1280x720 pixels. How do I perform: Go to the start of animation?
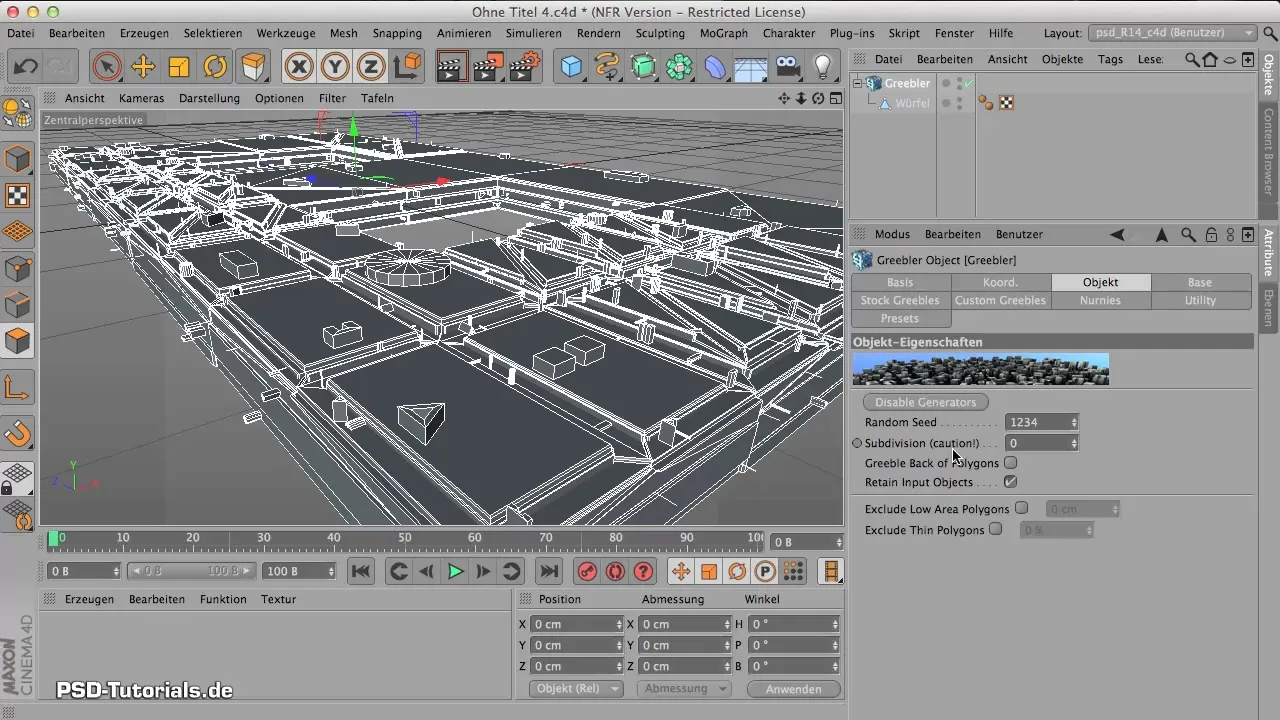tap(361, 571)
